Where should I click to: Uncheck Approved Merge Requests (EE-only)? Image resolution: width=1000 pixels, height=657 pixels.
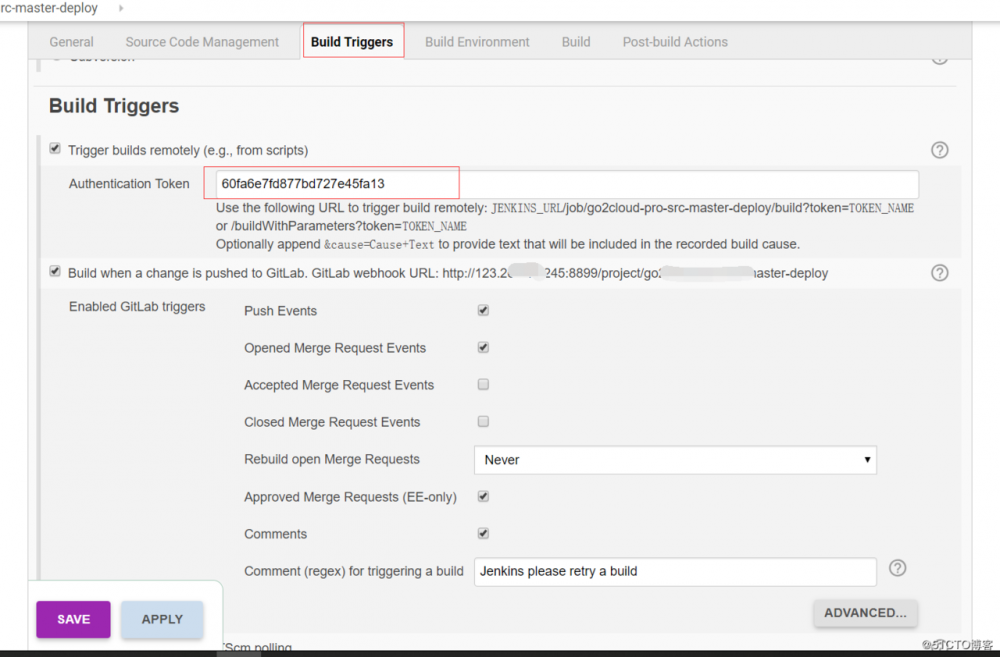click(x=483, y=496)
